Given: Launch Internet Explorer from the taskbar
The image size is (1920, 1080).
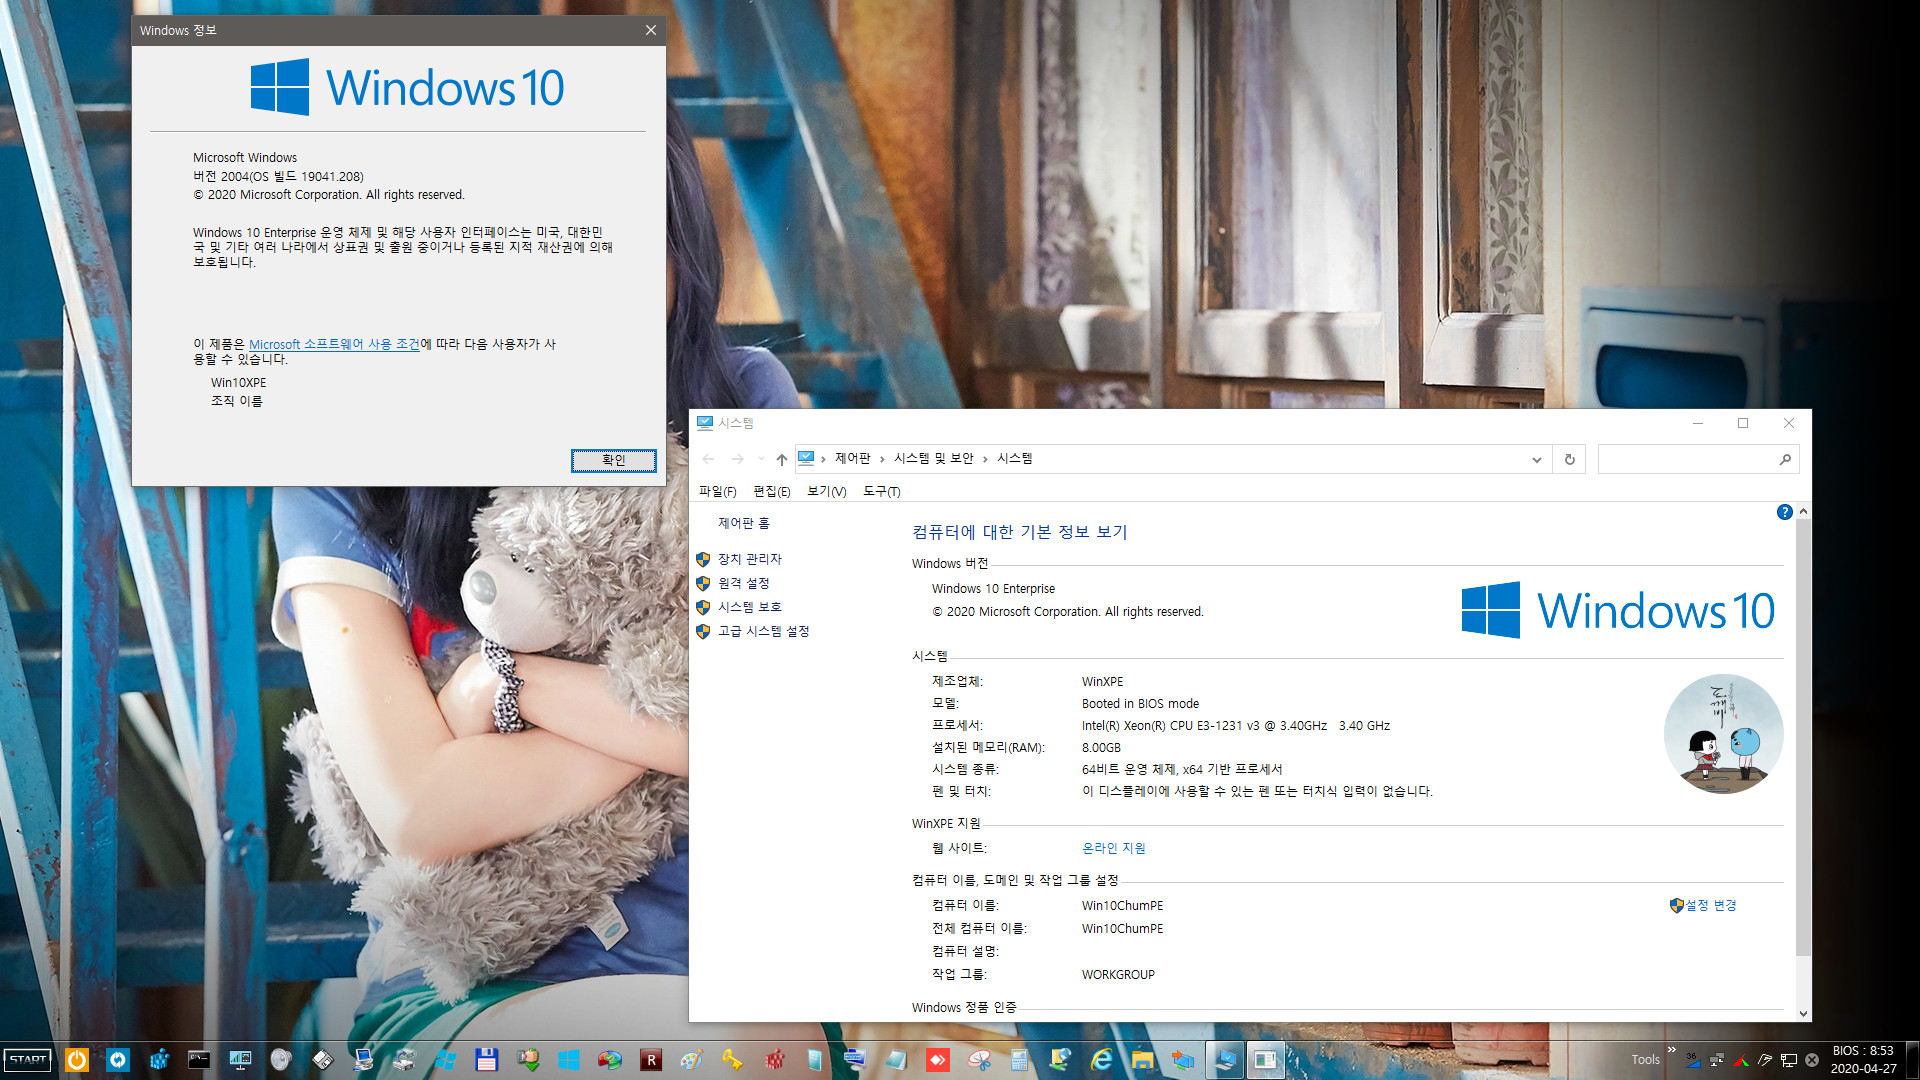Looking at the screenshot, I should (1101, 1060).
